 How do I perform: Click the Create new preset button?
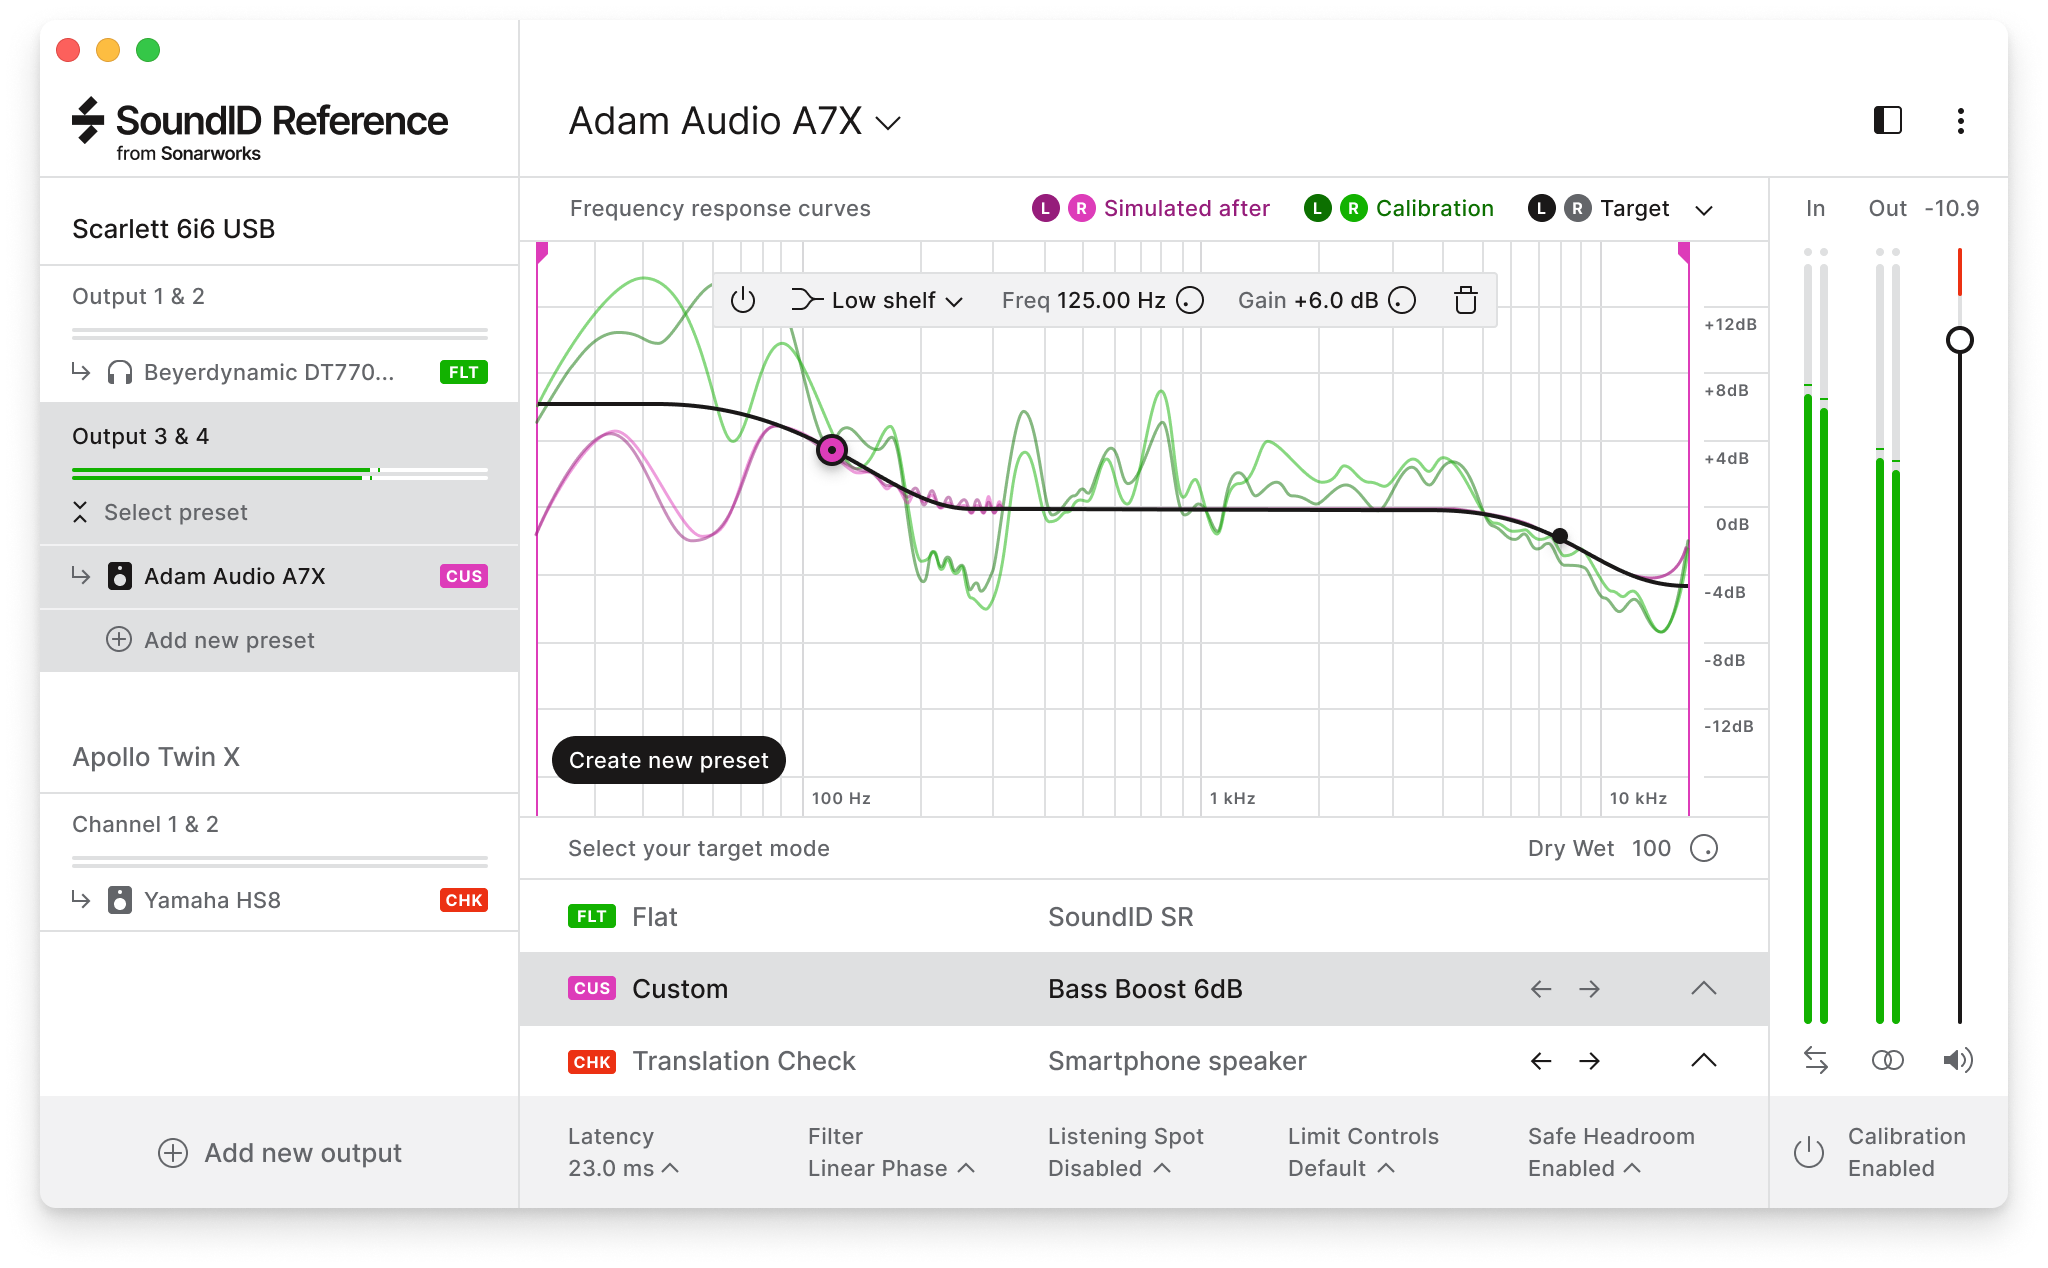tap(667, 759)
